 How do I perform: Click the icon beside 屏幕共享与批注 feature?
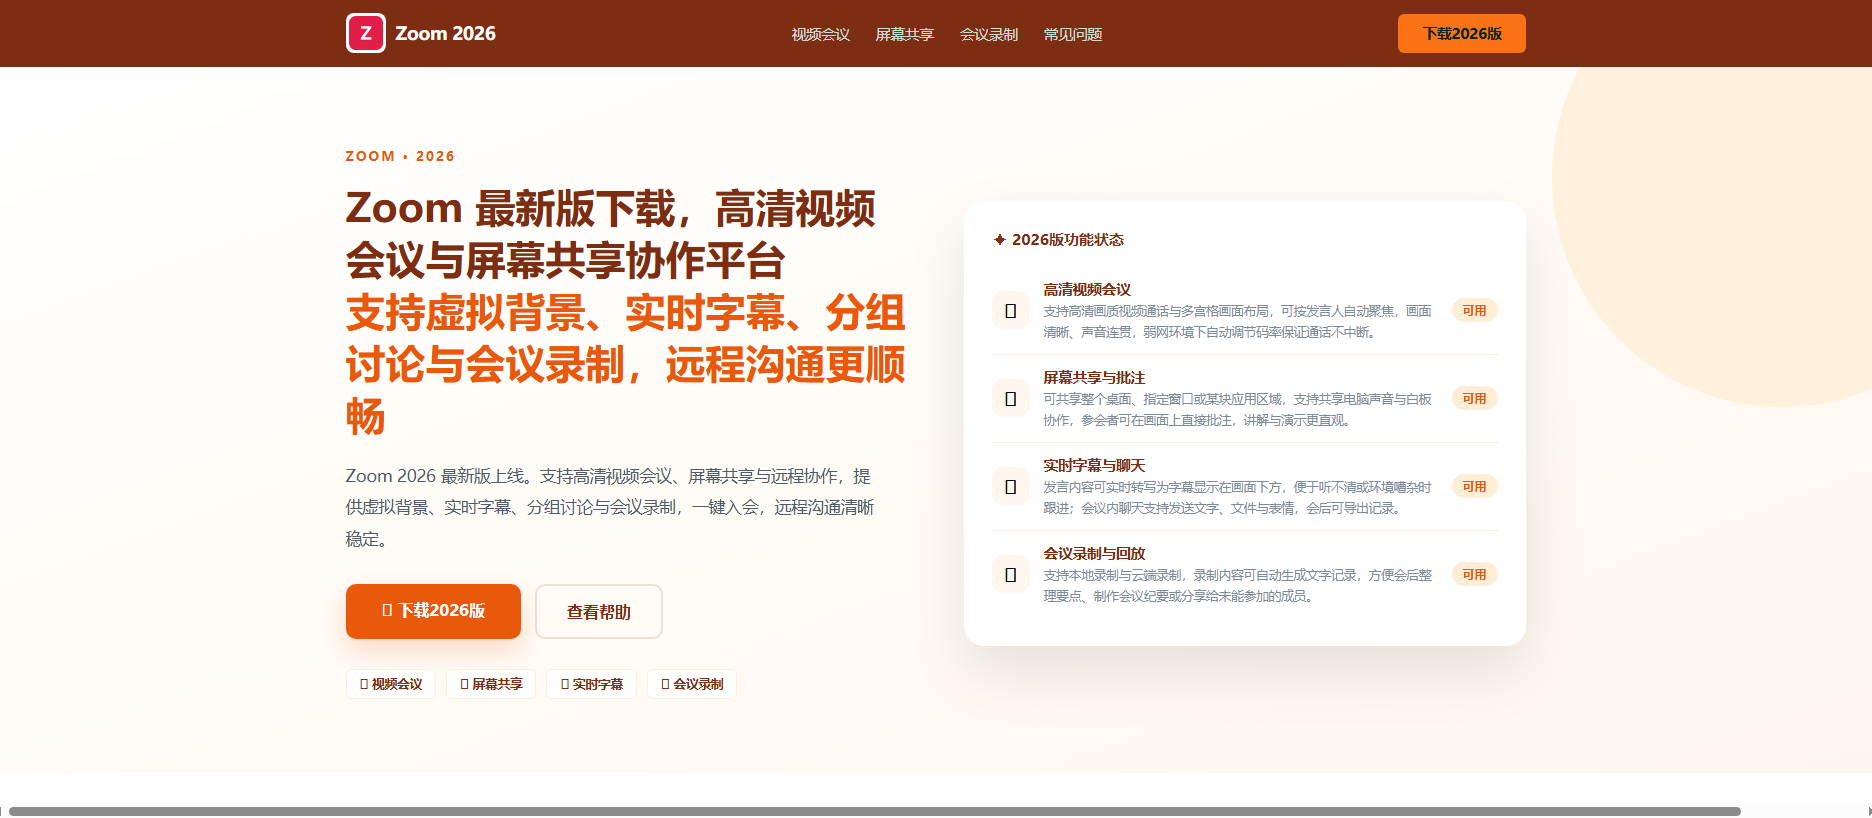click(1011, 398)
